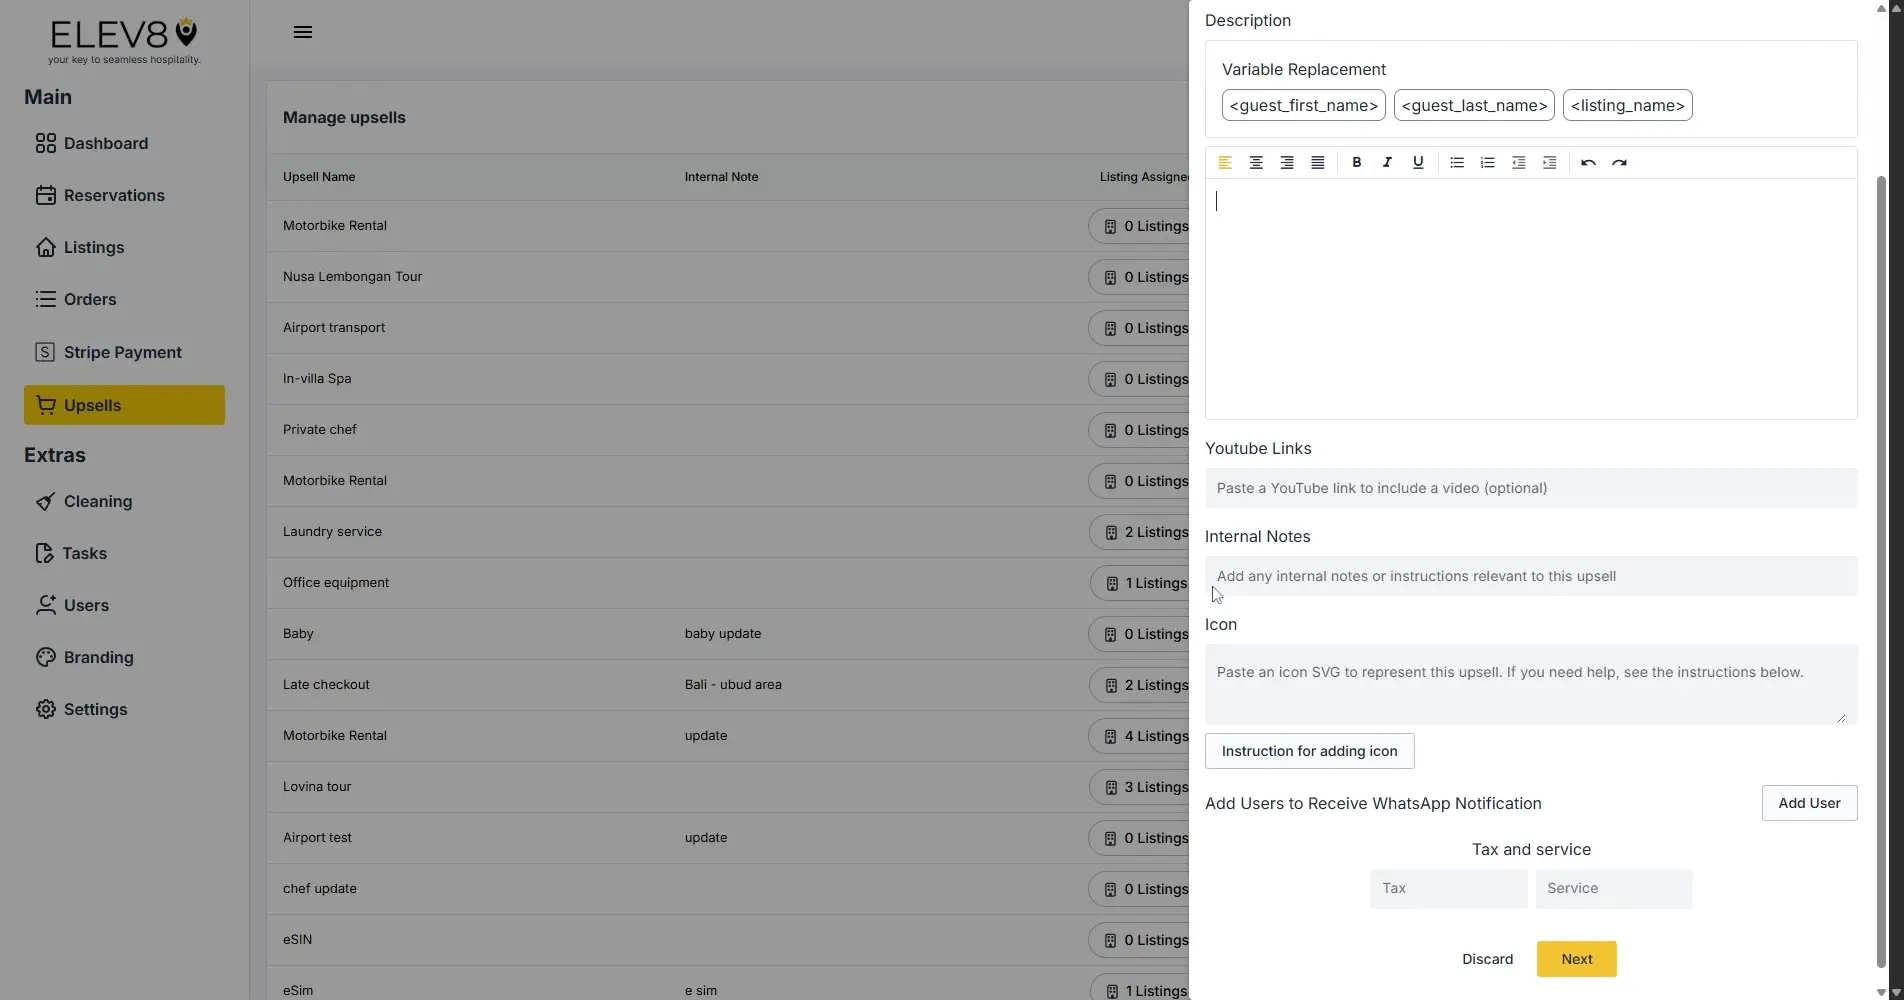The height and width of the screenshot is (1000, 1904).
Task: Navigate to Stripe Payment in the sidebar
Action: tap(122, 351)
